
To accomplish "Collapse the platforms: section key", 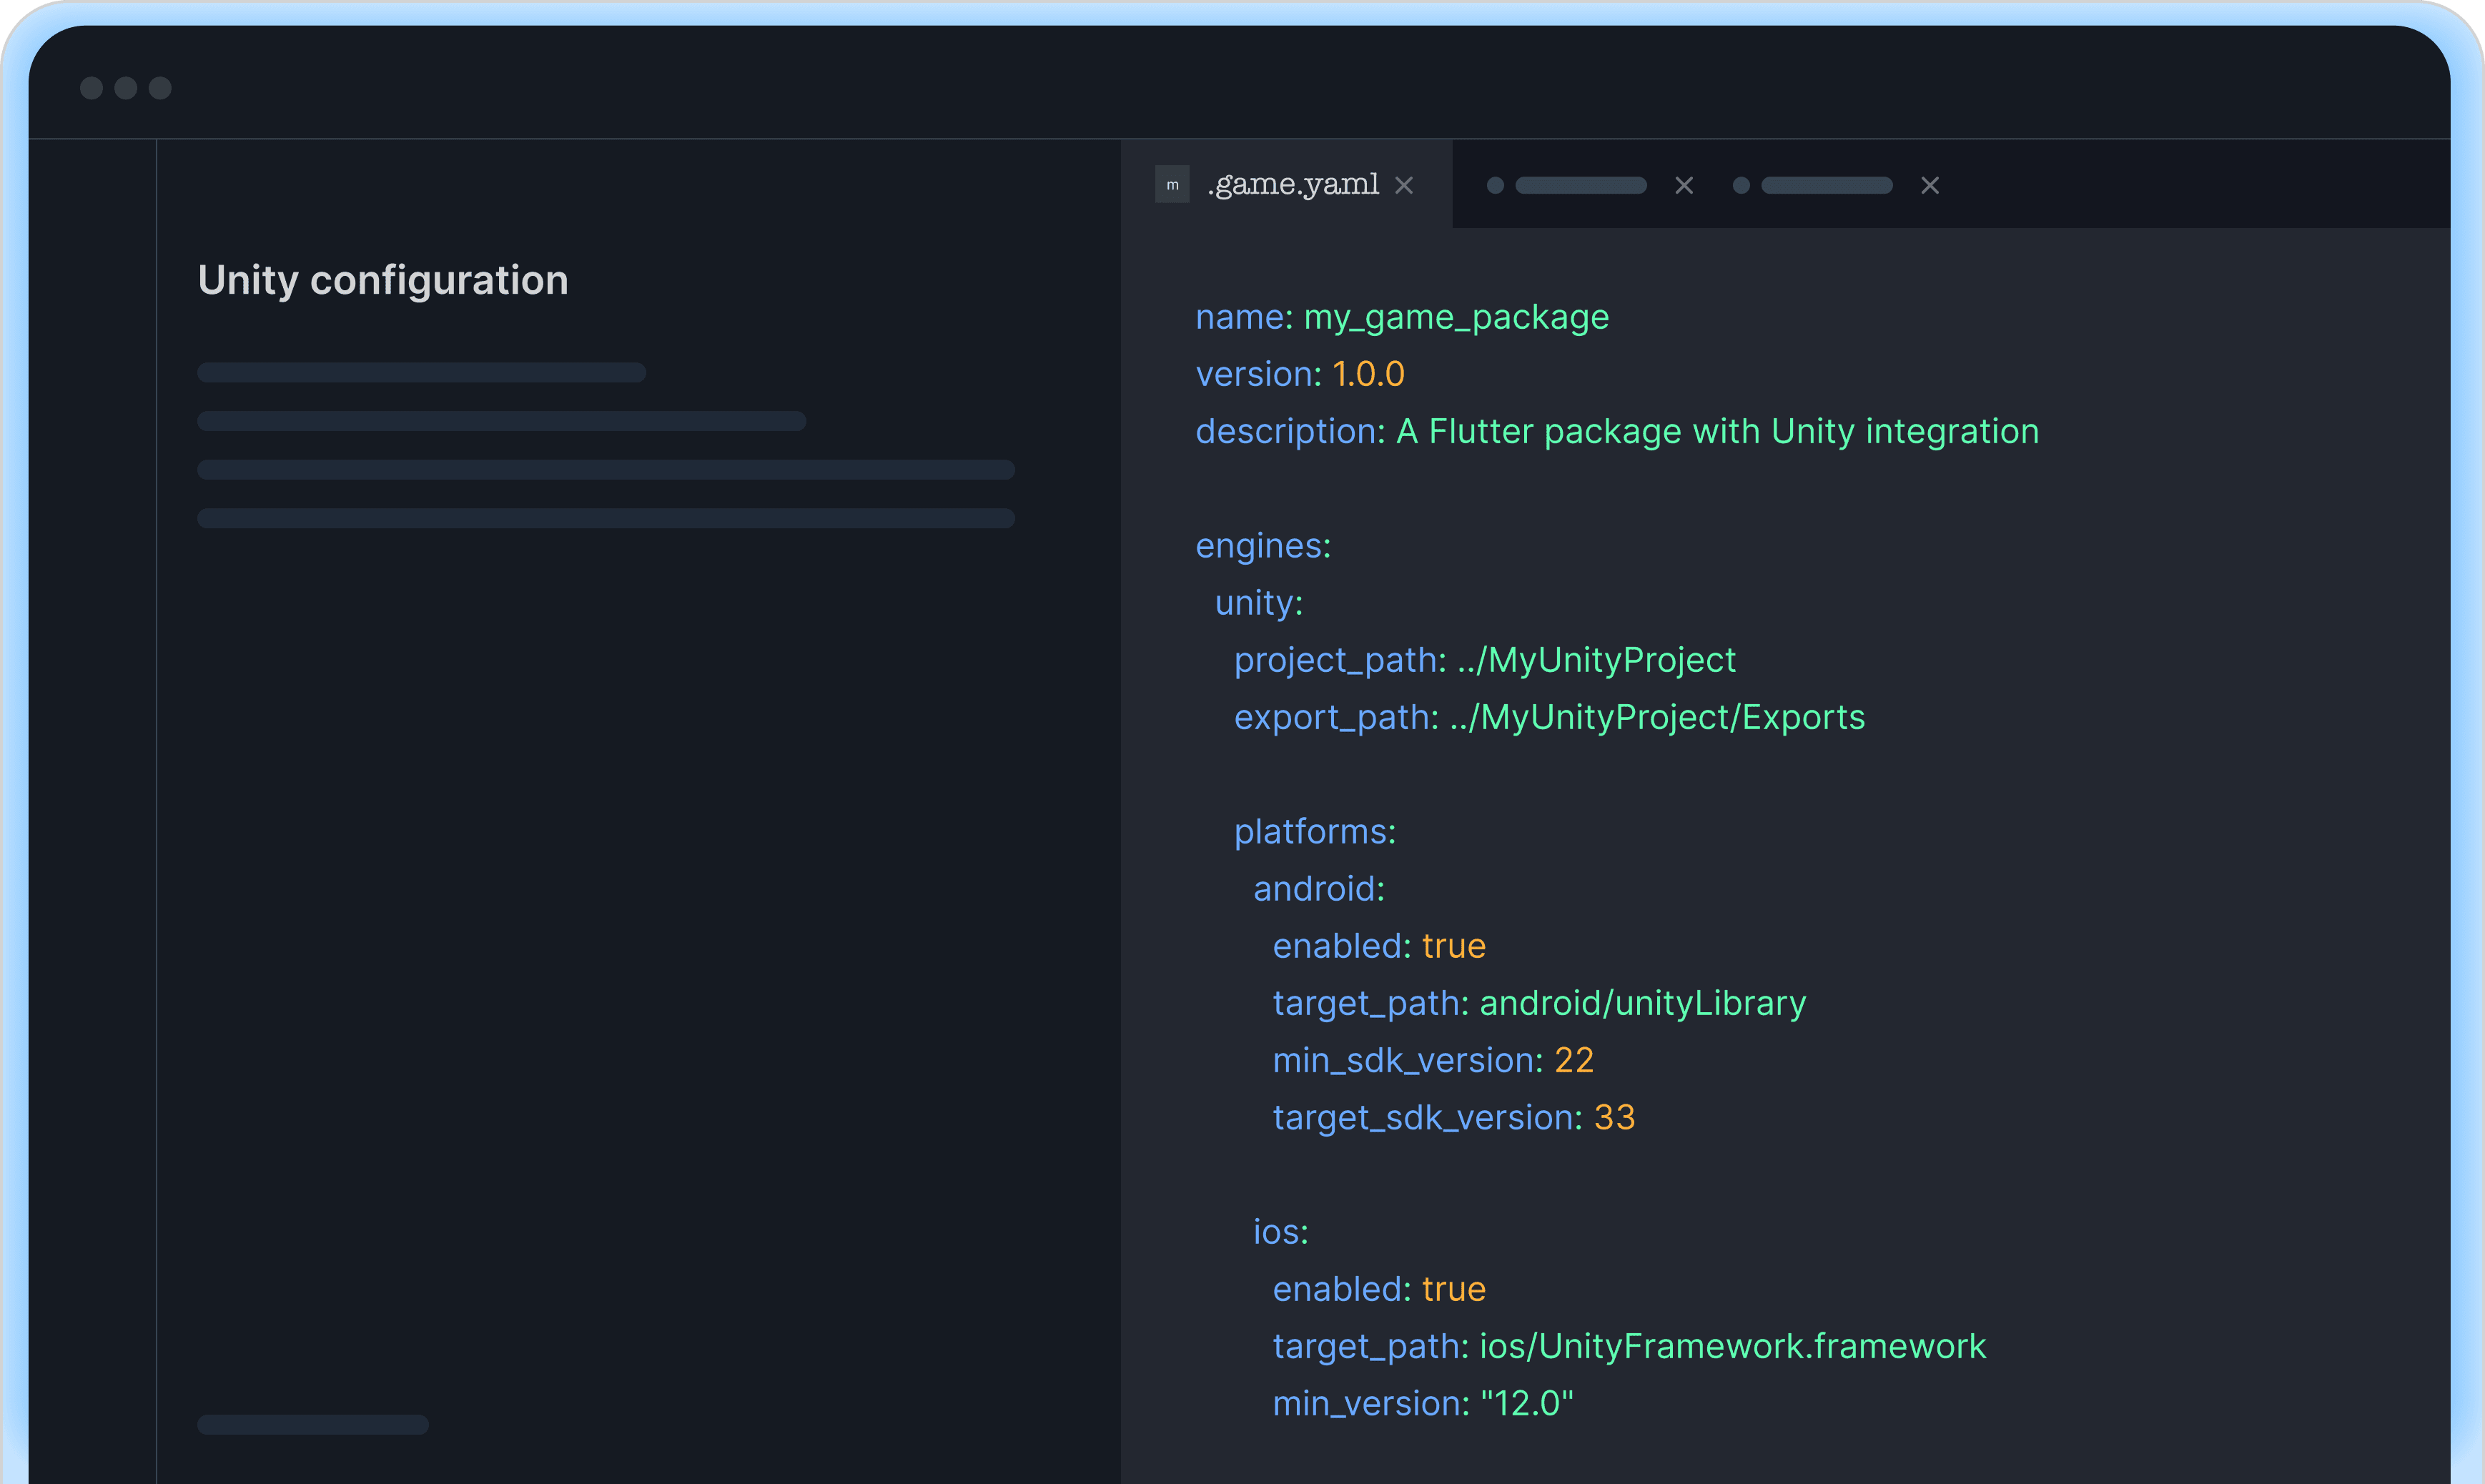I will [x=1314, y=832].
